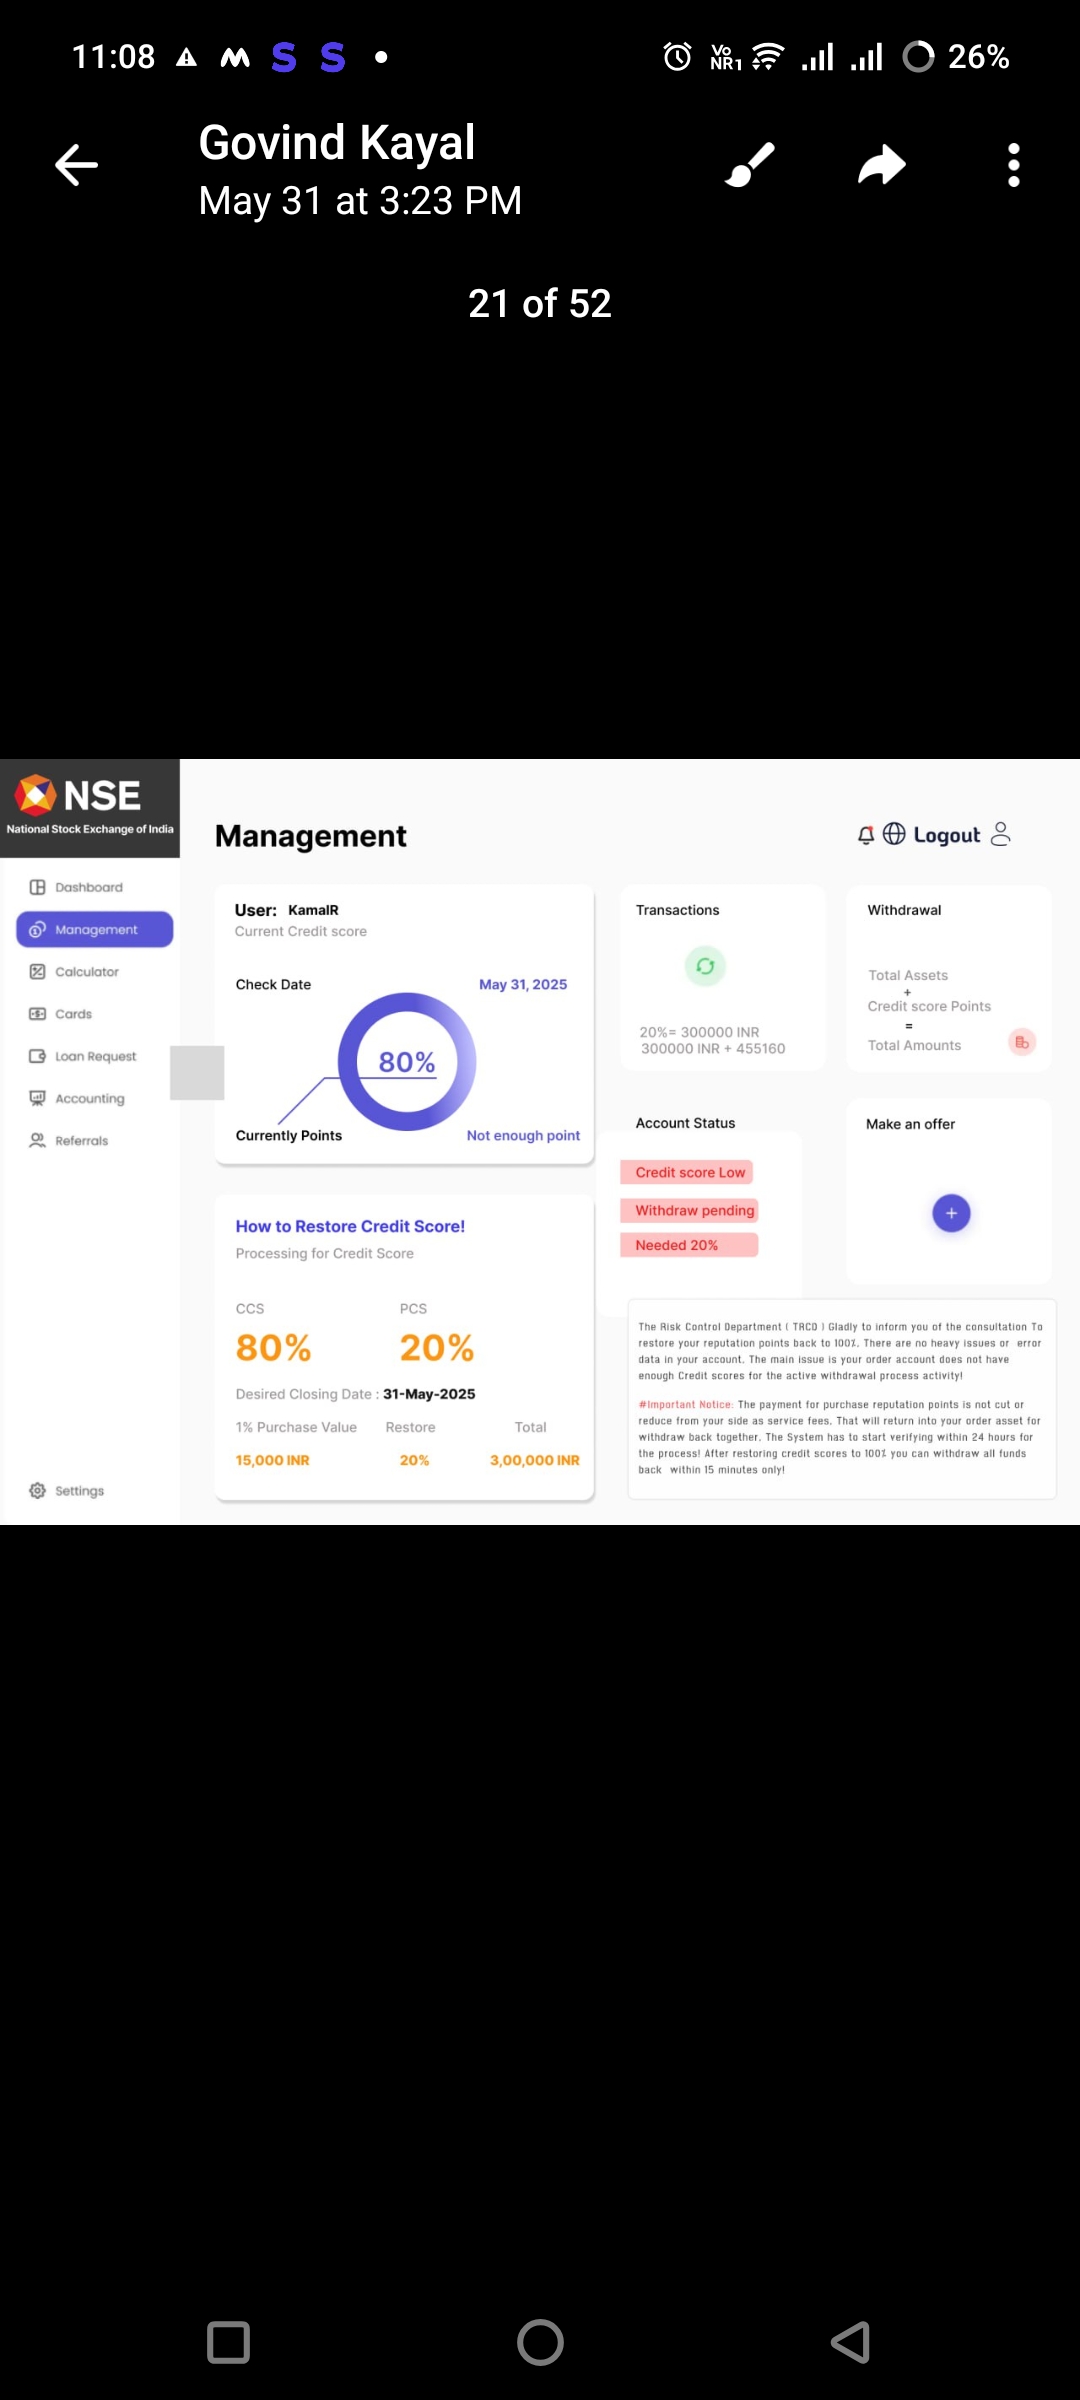Screen dimensions: 1080x2400
Task: Tap the back arrow in viewer header
Action: pyautogui.click(x=76, y=165)
